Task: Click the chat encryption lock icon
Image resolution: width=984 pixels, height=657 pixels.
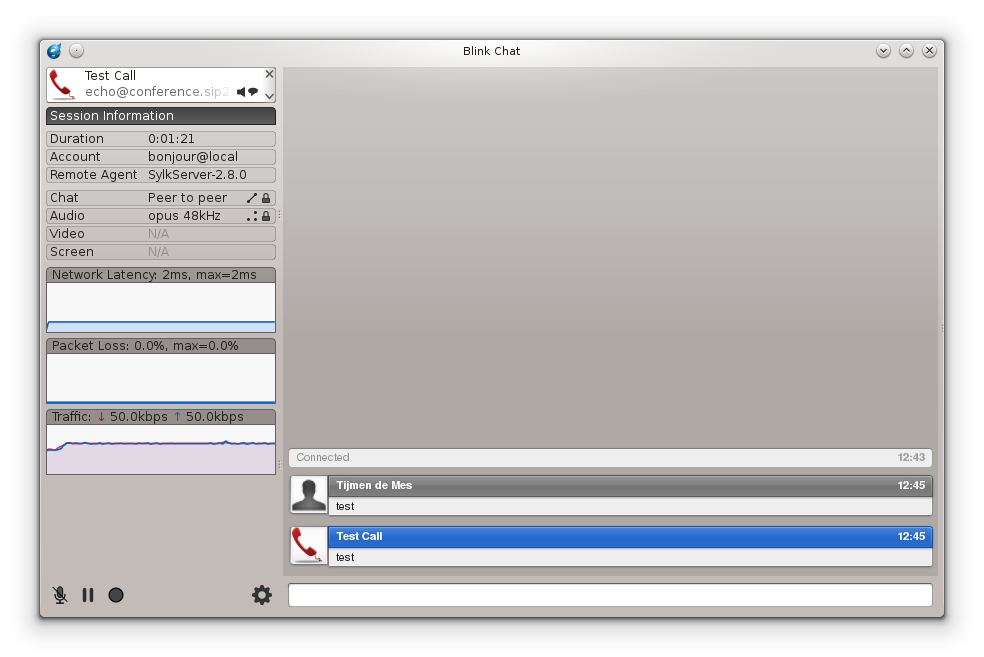Action: pyautogui.click(x=266, y=198)
